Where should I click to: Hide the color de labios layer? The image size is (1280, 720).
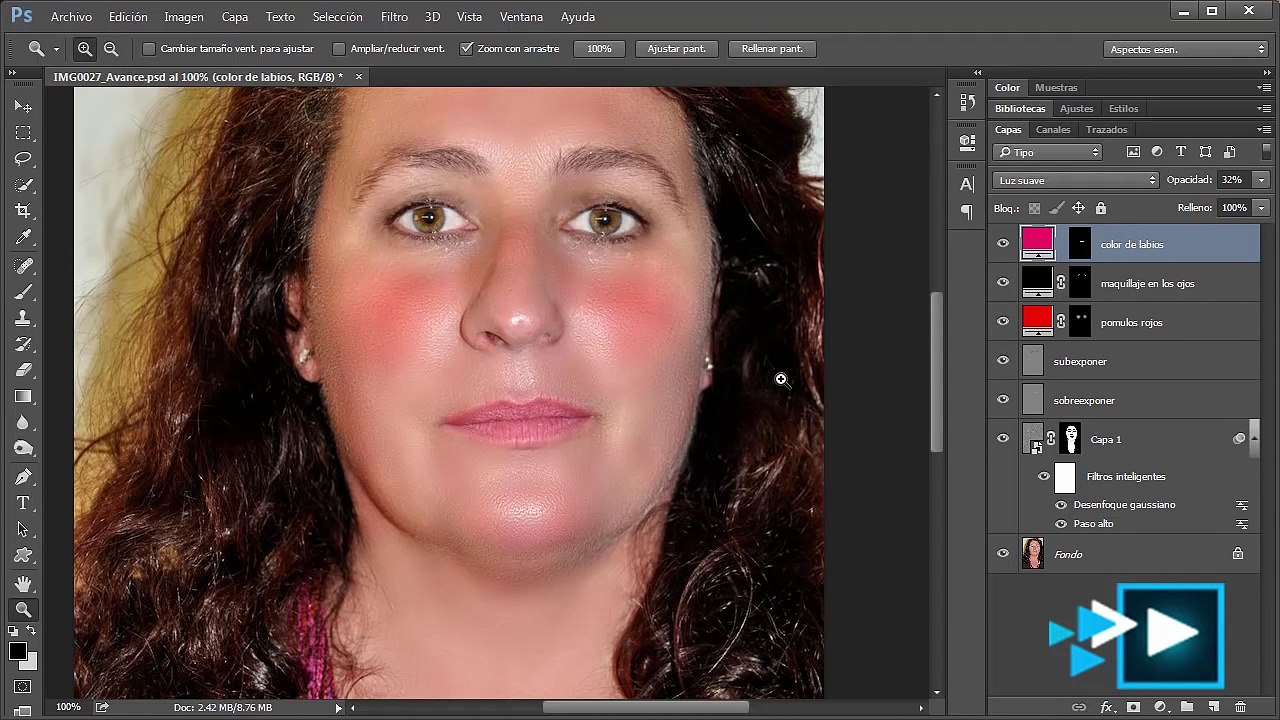click(x=1003, y=243)
